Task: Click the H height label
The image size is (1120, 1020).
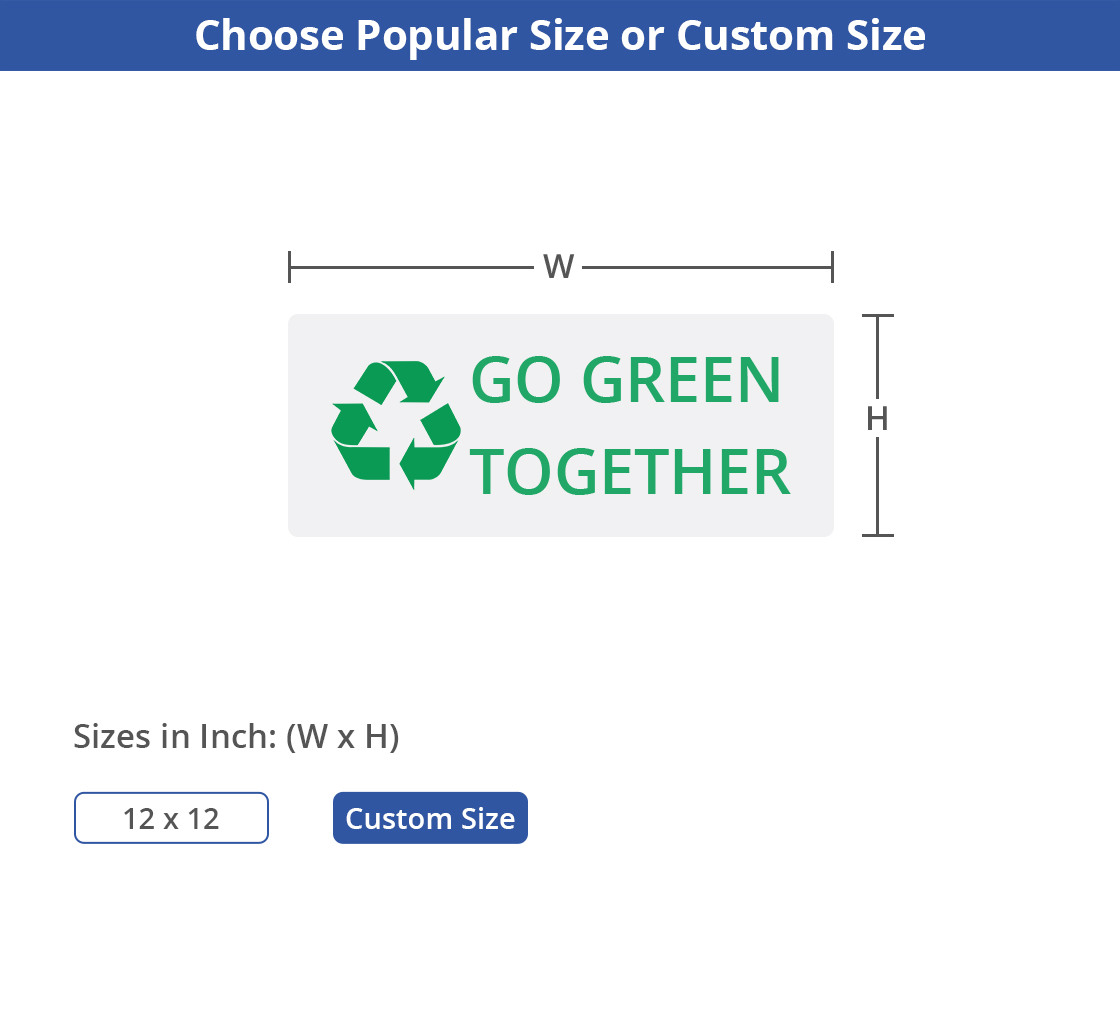Action: (x=877, y=420)
